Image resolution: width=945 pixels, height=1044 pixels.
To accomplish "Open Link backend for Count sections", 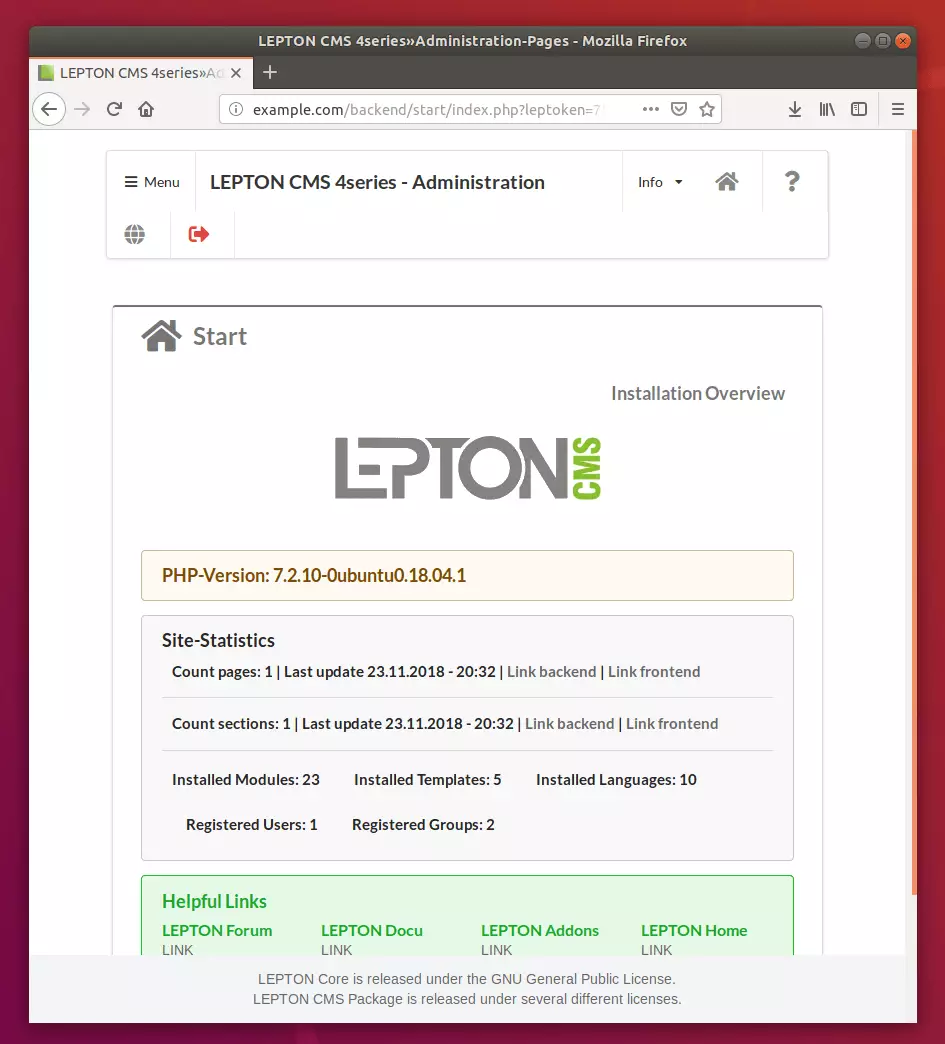I will point(569,724).
